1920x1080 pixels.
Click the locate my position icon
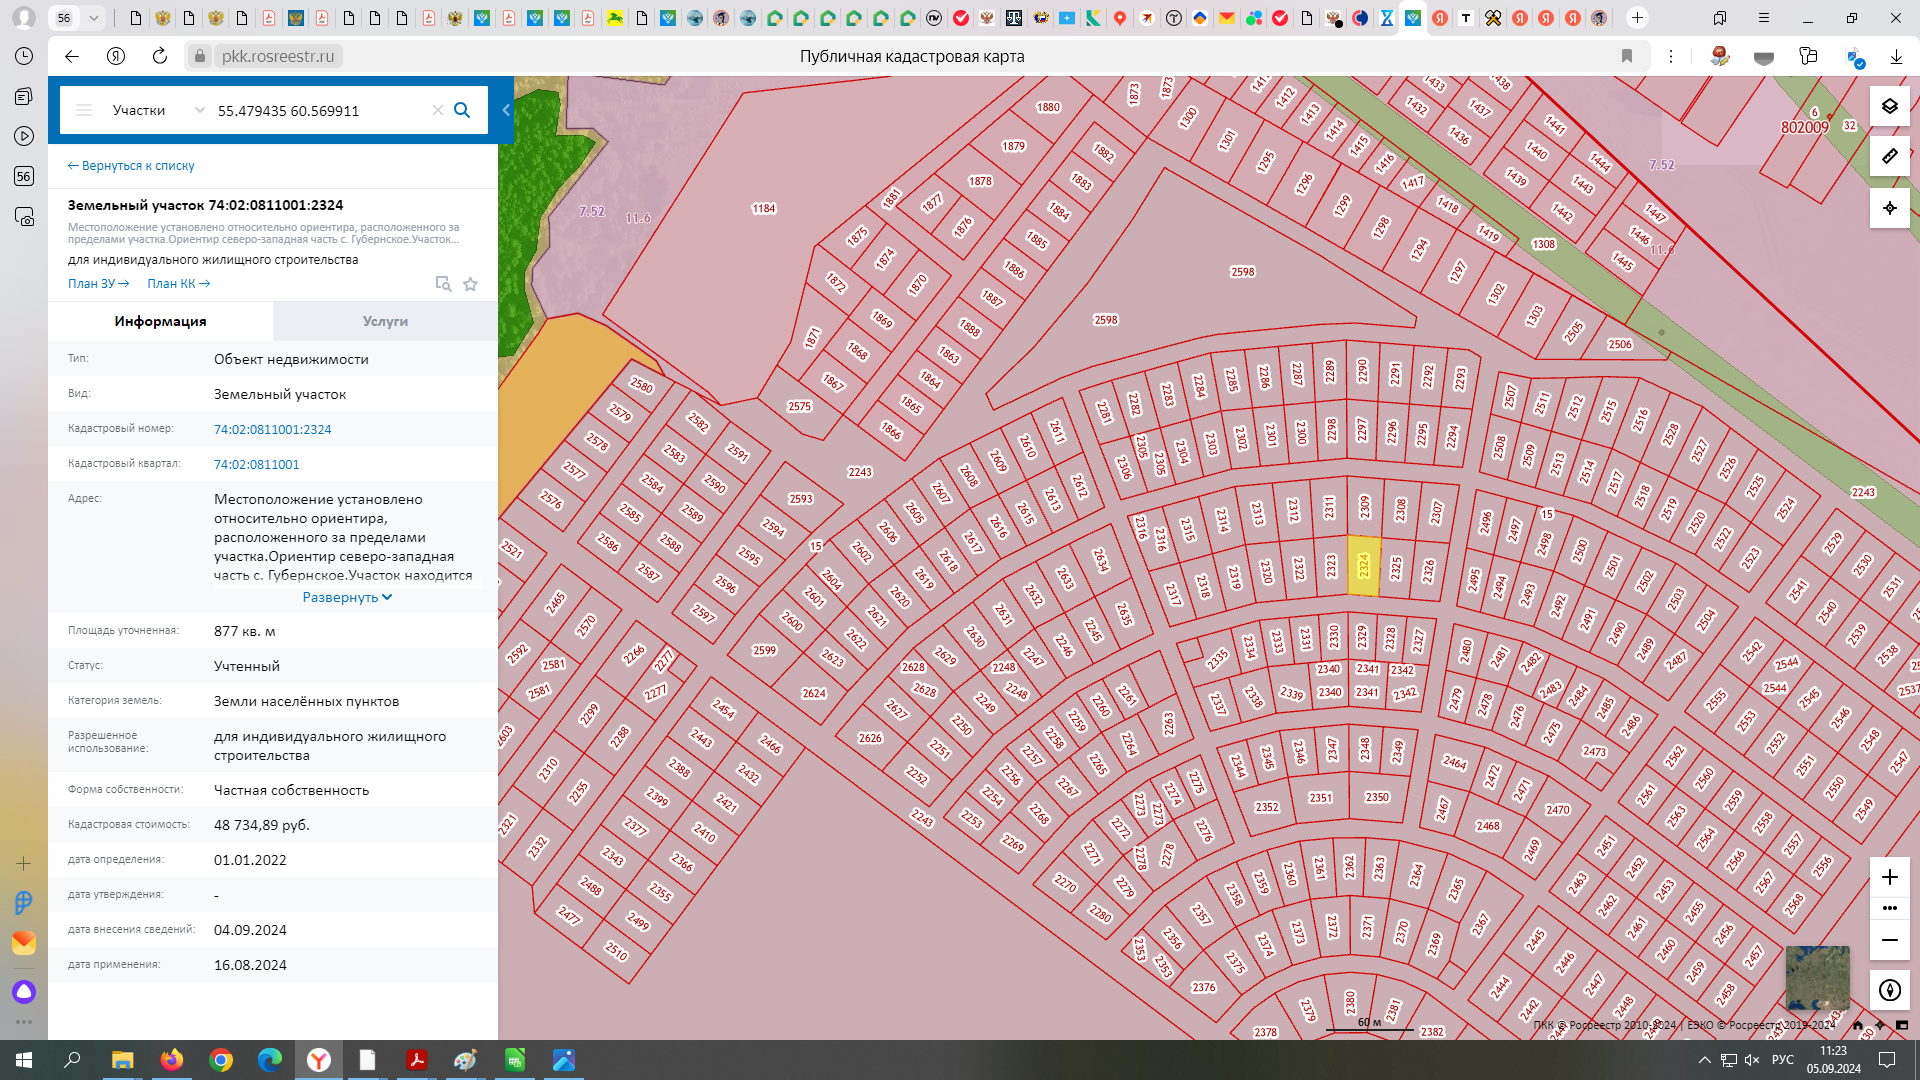(x=1889, y=208)
